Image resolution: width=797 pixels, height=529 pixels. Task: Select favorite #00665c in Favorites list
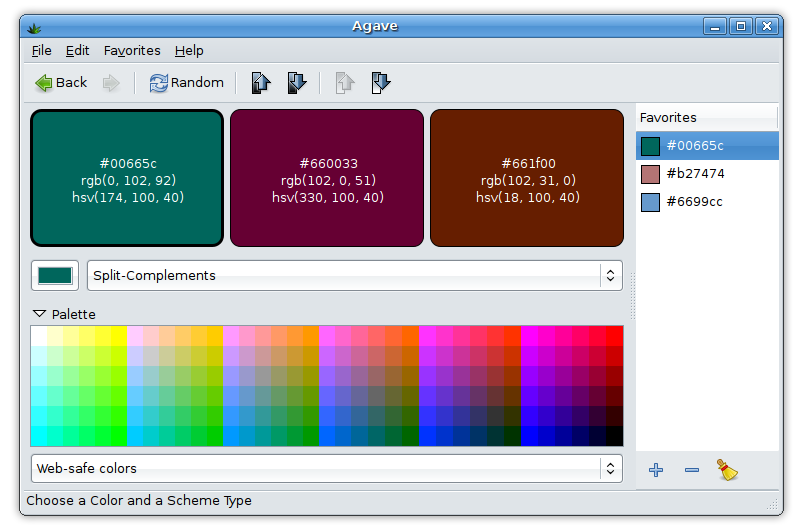point(707,146)
